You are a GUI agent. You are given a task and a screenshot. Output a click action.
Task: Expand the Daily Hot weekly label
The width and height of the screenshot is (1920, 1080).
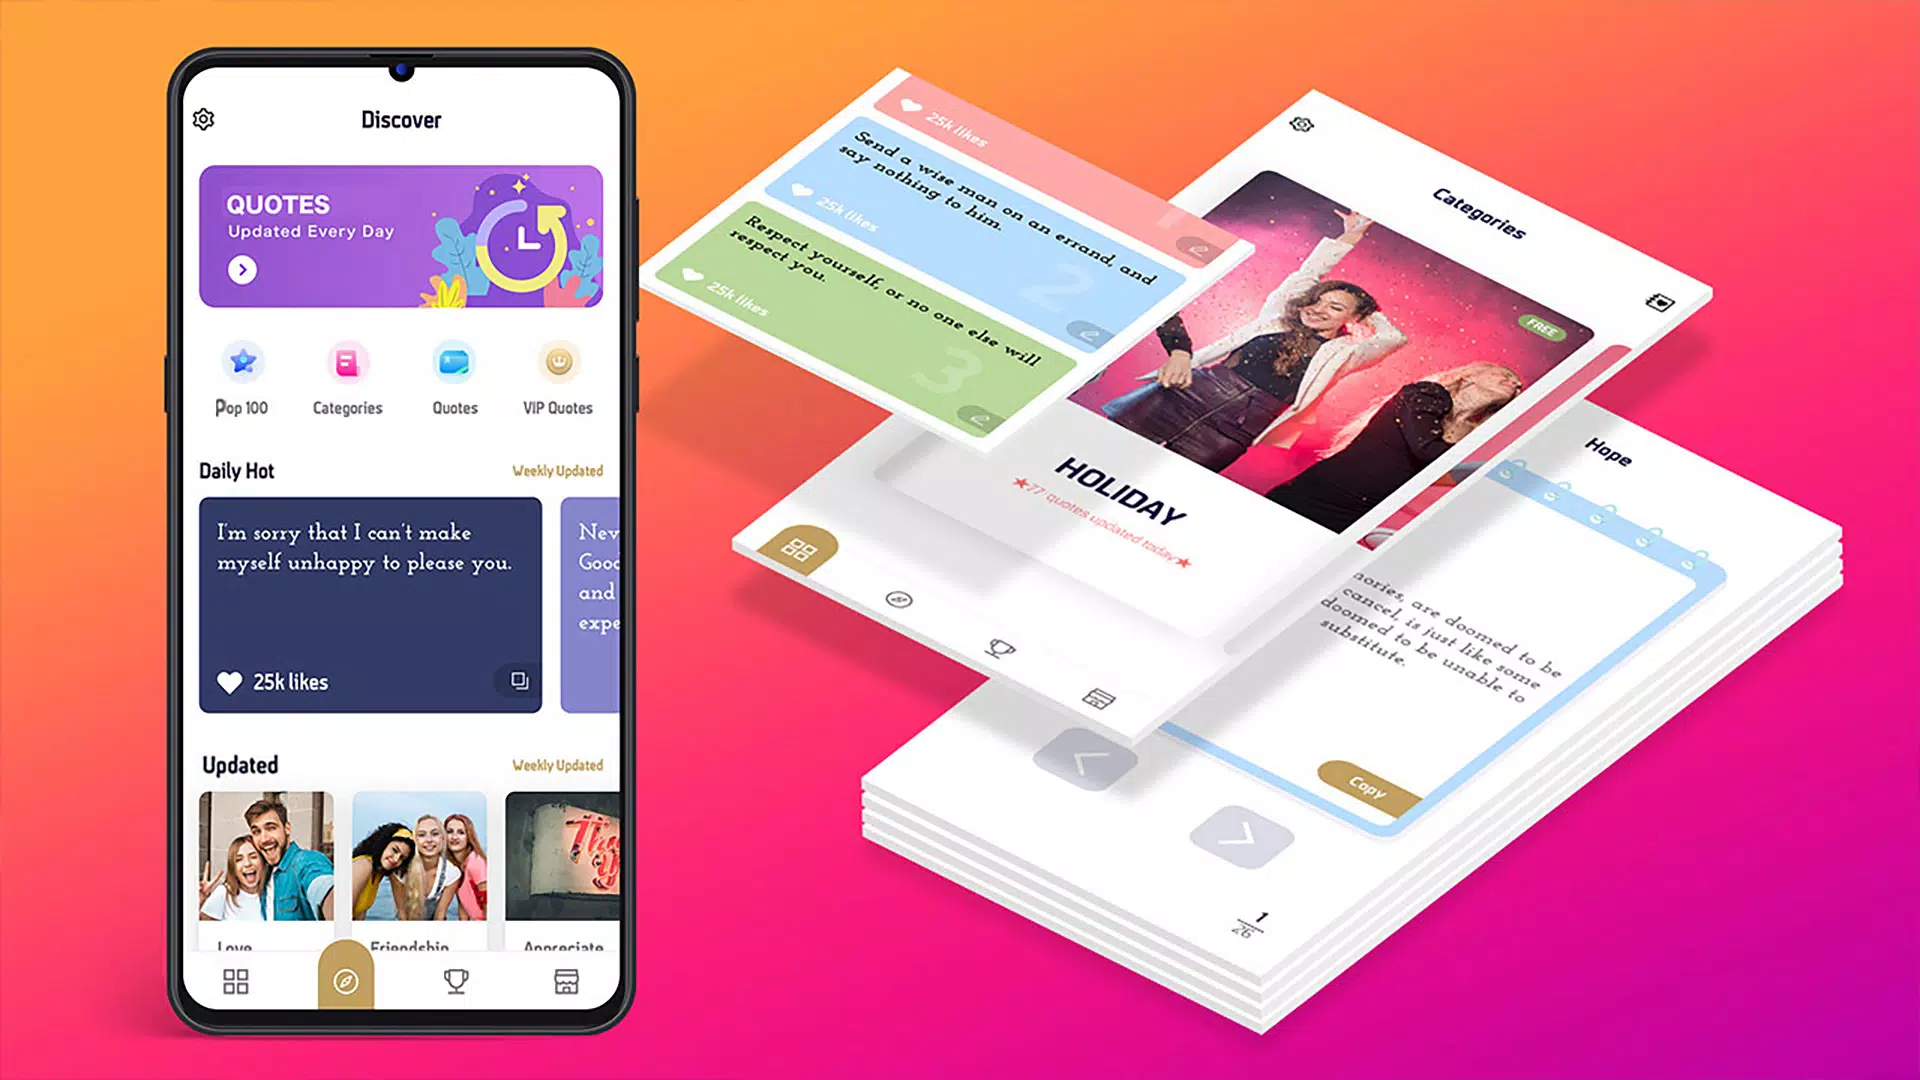tap(555, 469)
